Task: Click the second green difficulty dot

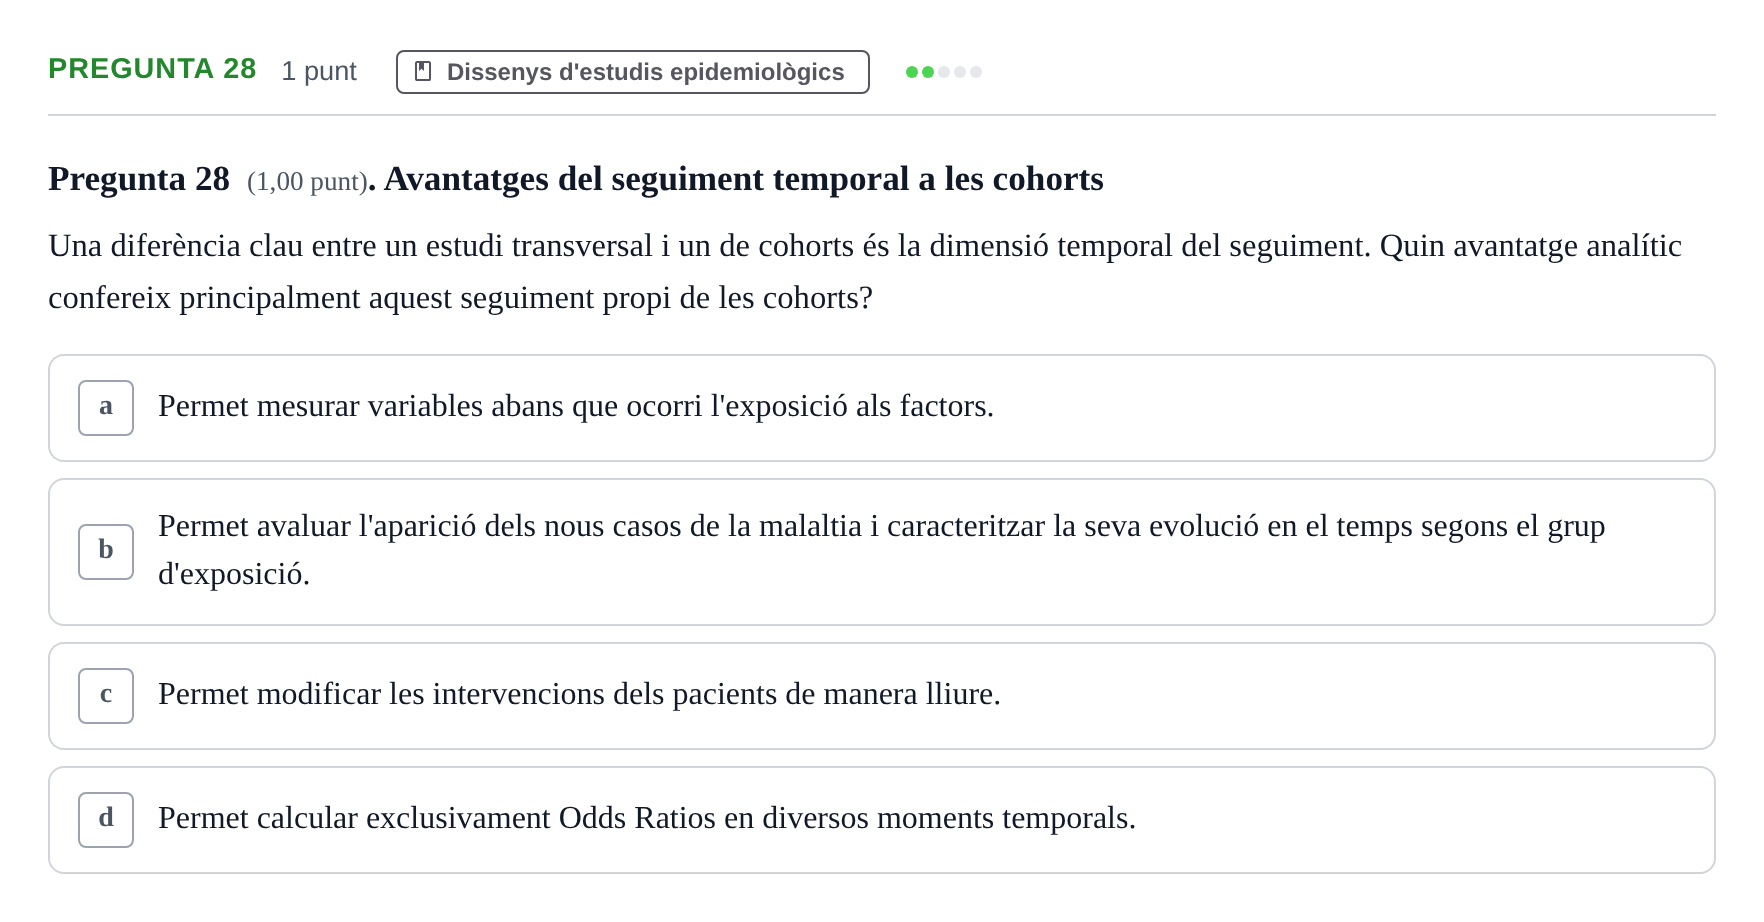Action: pyautogui.click(x=928, y=72)
